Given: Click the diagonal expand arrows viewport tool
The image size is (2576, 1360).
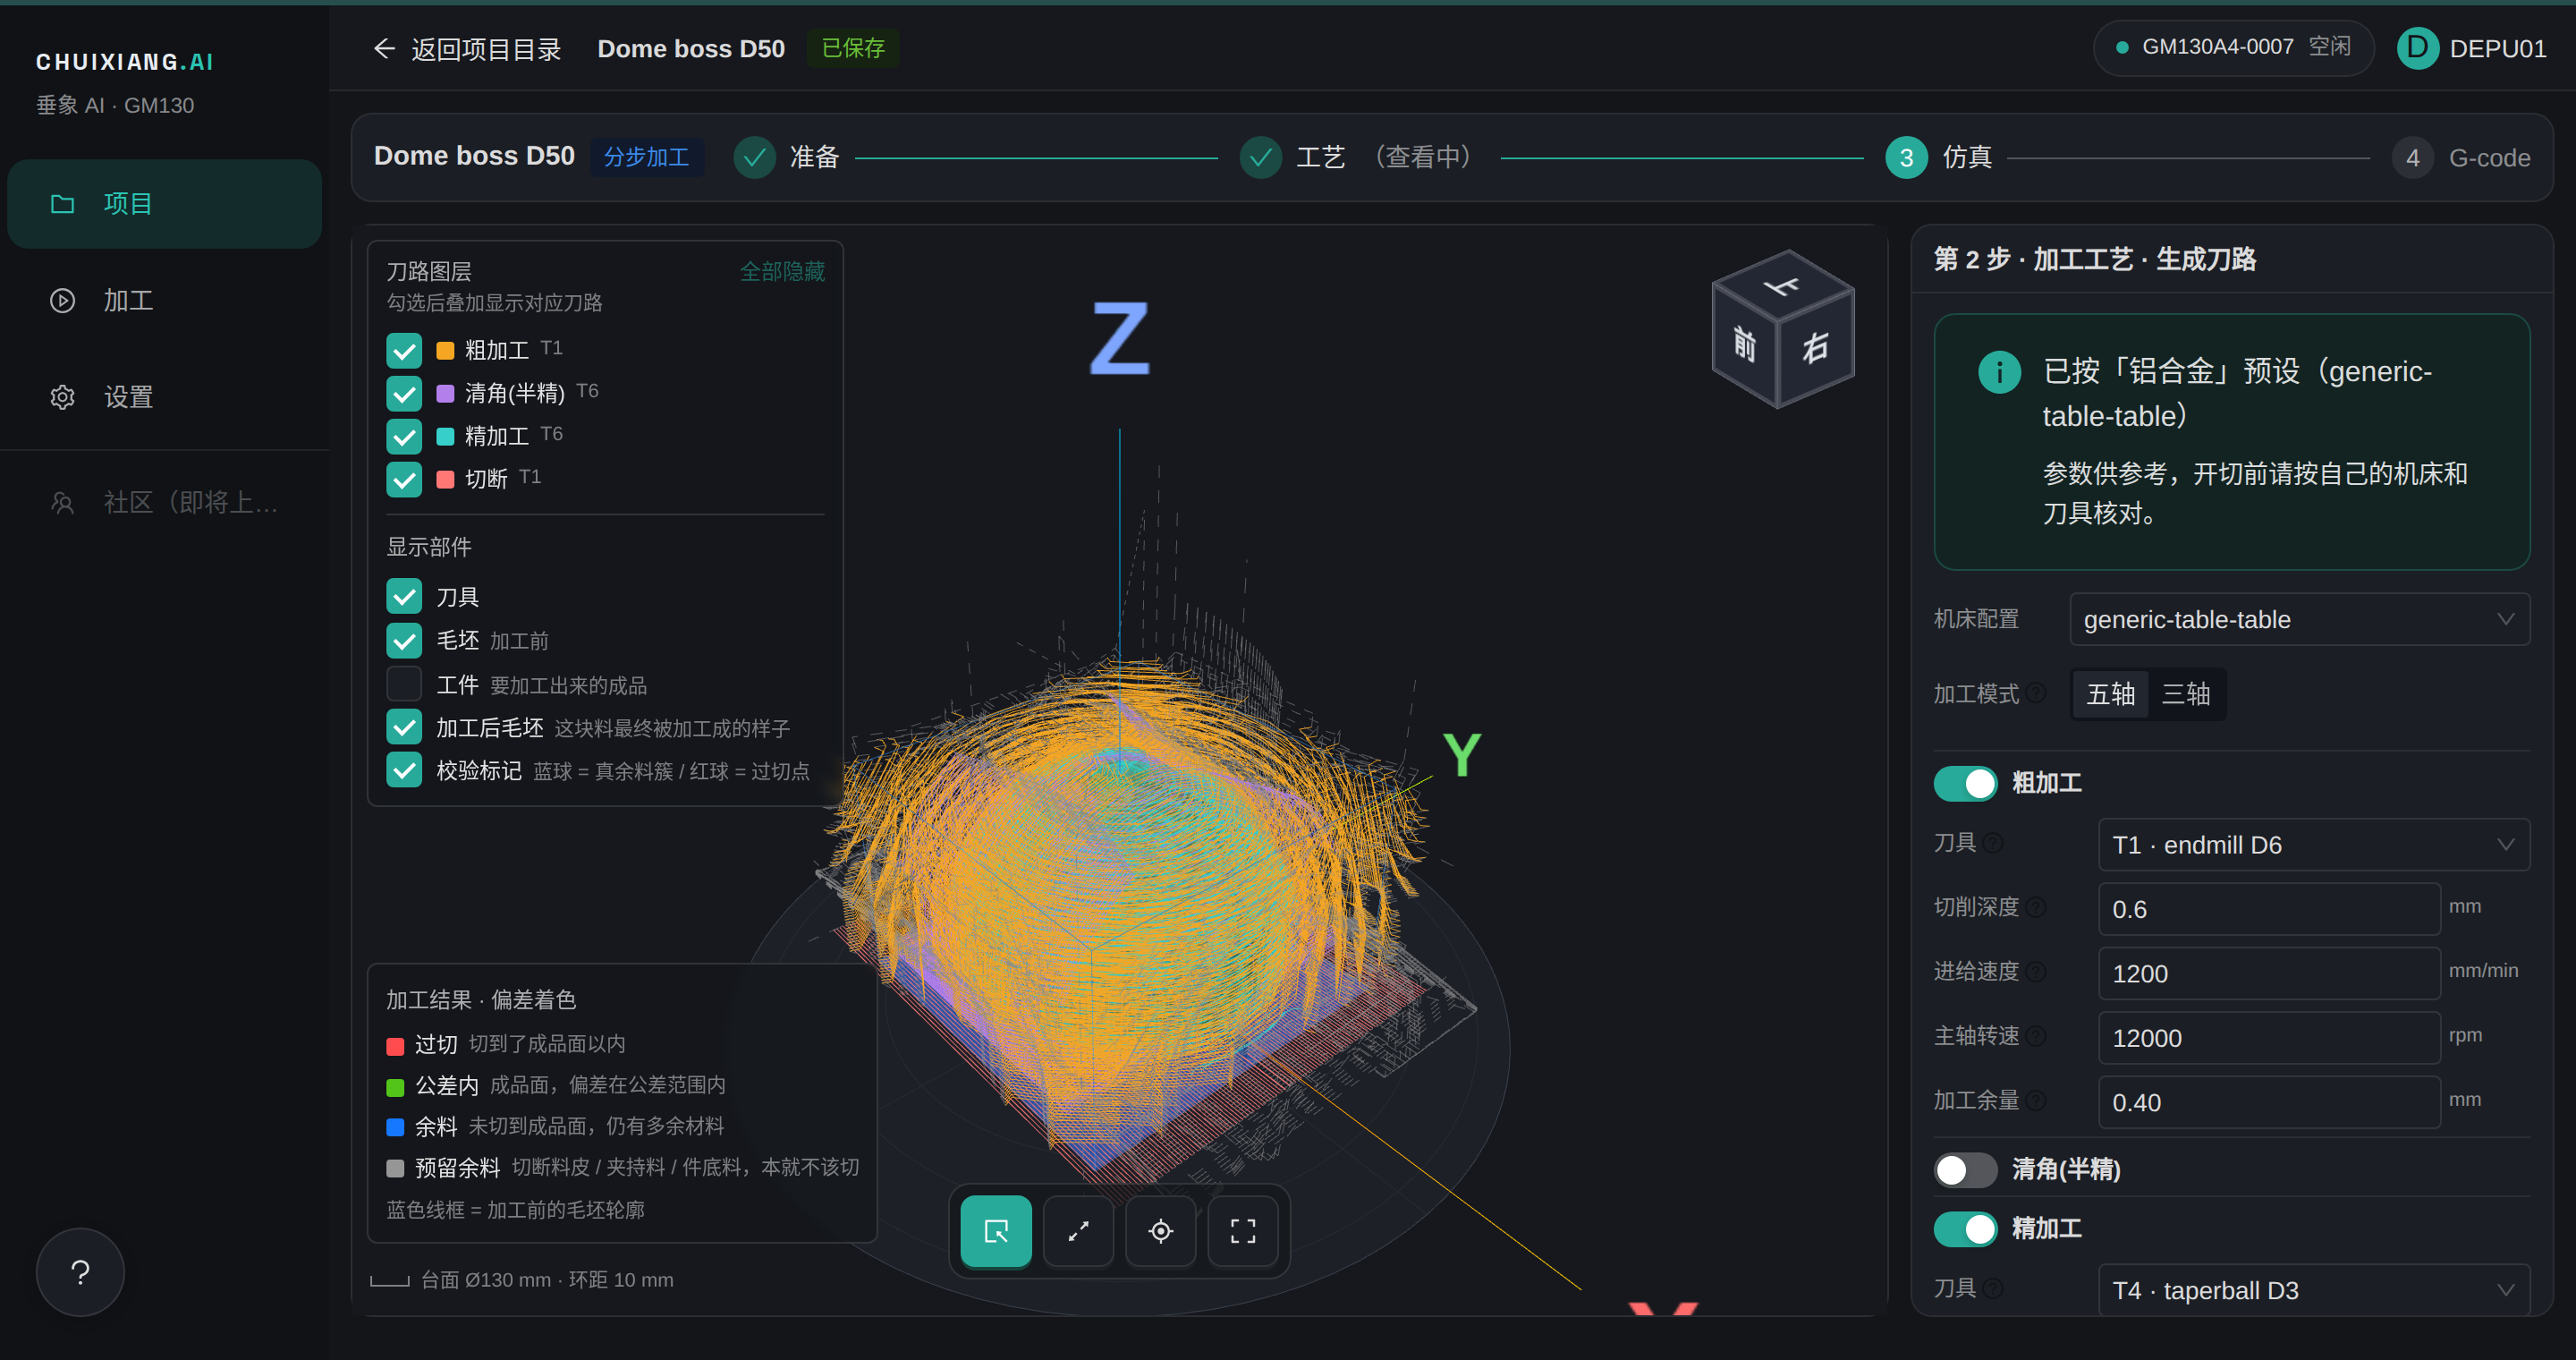Looking at the screenshot, I should [x=1078, y=1231].
